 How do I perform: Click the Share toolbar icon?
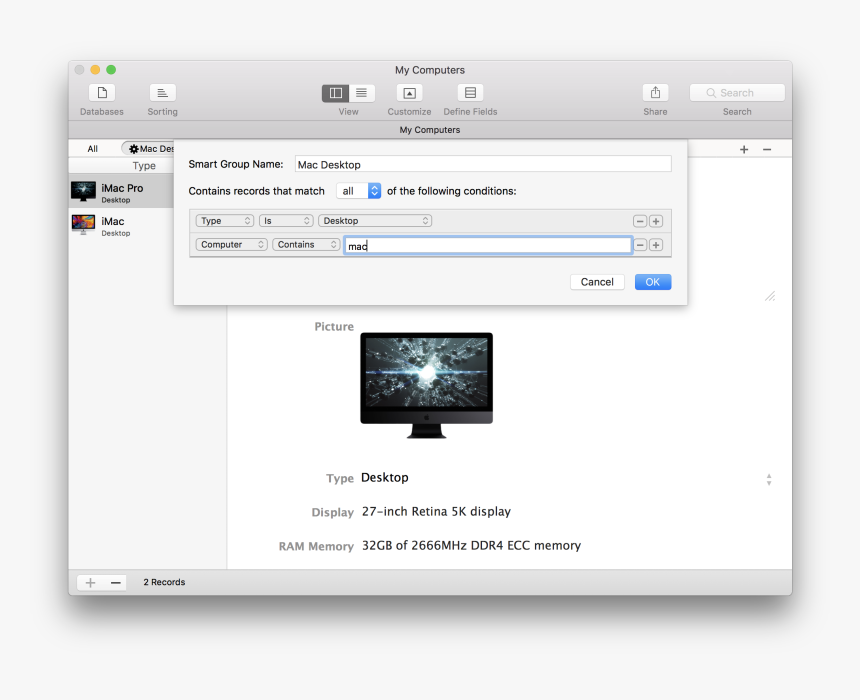click(x=655, y=93)
